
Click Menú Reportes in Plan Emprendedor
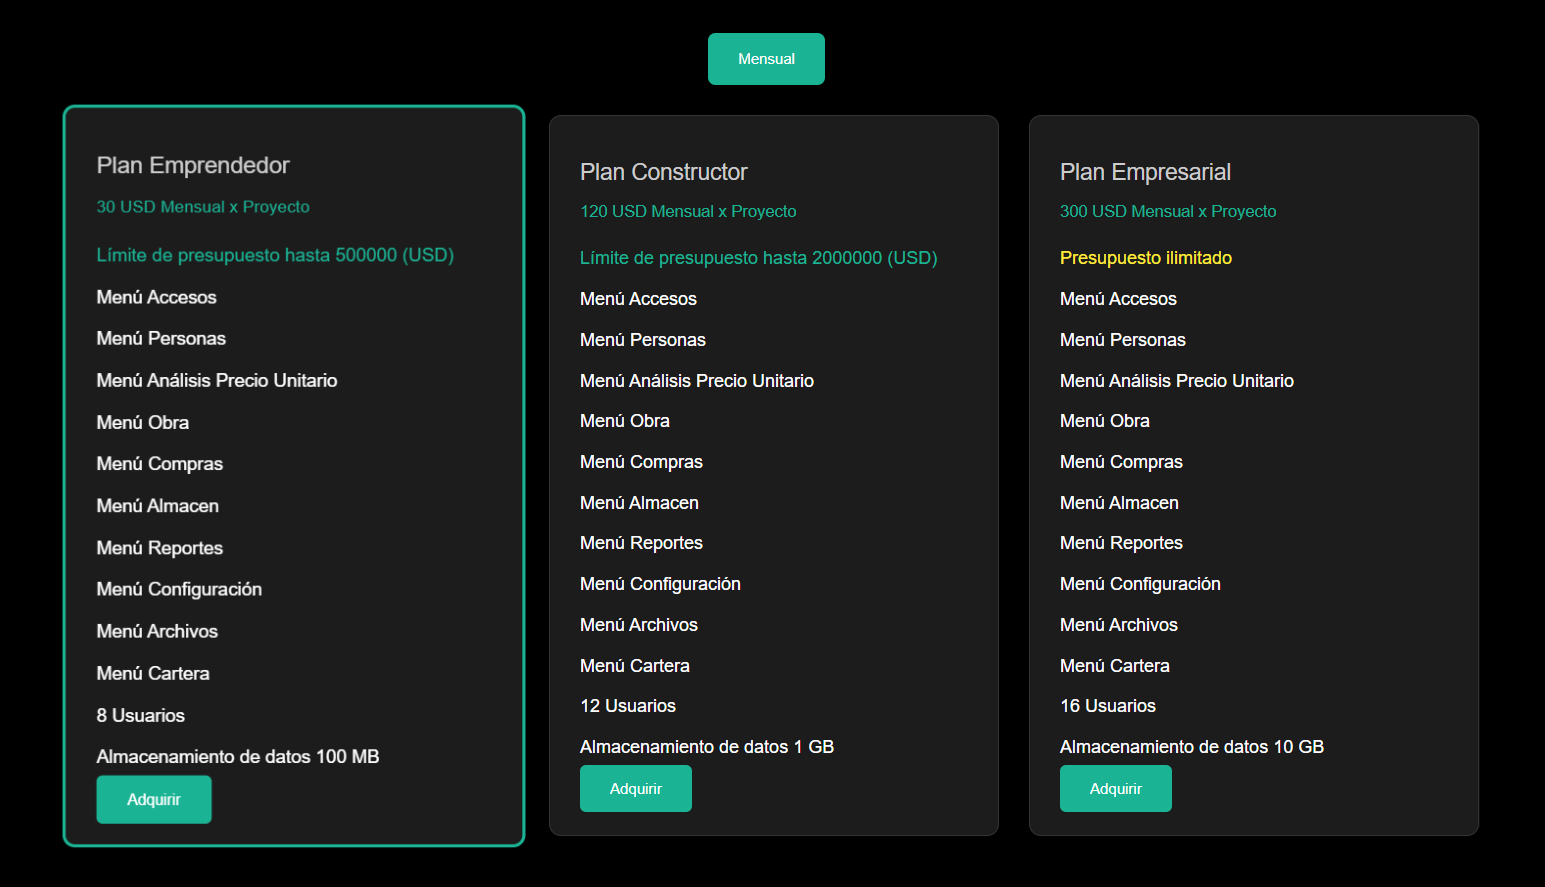160,548
